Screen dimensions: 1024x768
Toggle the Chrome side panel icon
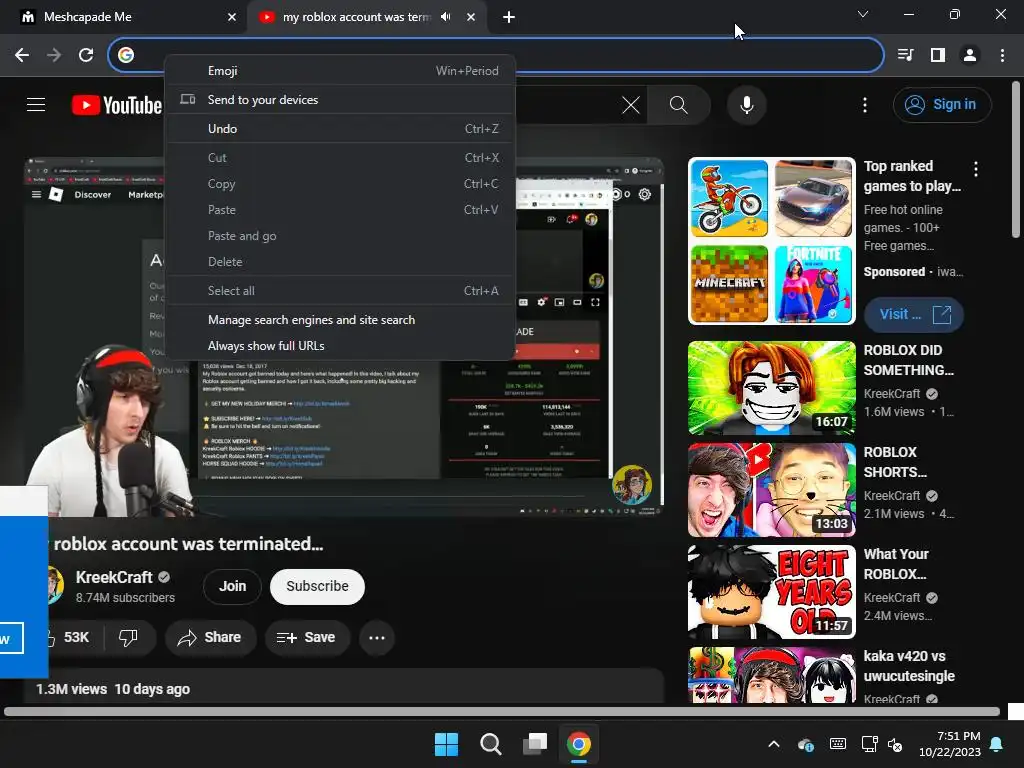pos(938,56)
